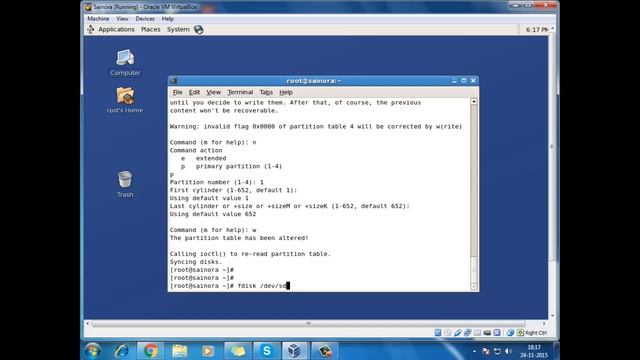The height and width of the screenshot is (360, 640).
Task: Launch Windows Media Player from taskbar
Action: [208, 351]
